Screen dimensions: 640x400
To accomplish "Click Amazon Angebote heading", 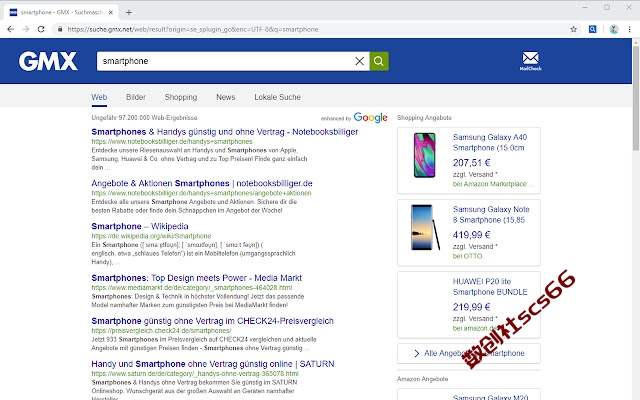I will click(x=422, y=379).
